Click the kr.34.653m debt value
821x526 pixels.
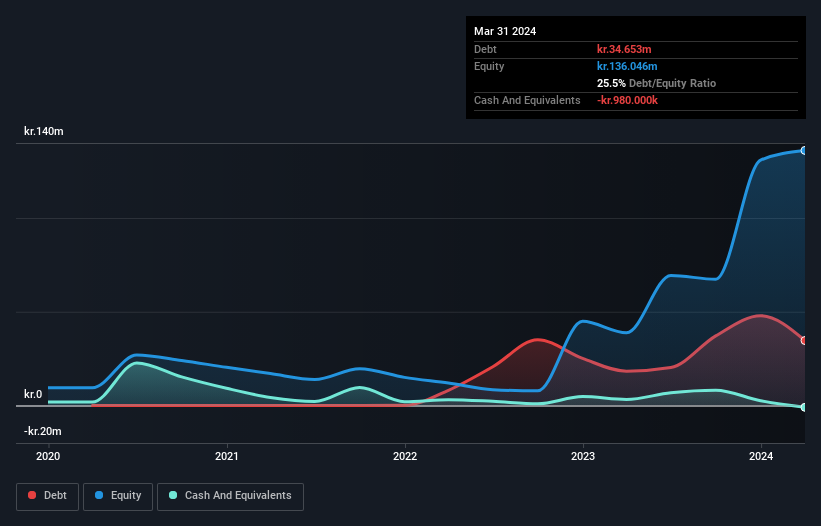[x=624, y=49]
